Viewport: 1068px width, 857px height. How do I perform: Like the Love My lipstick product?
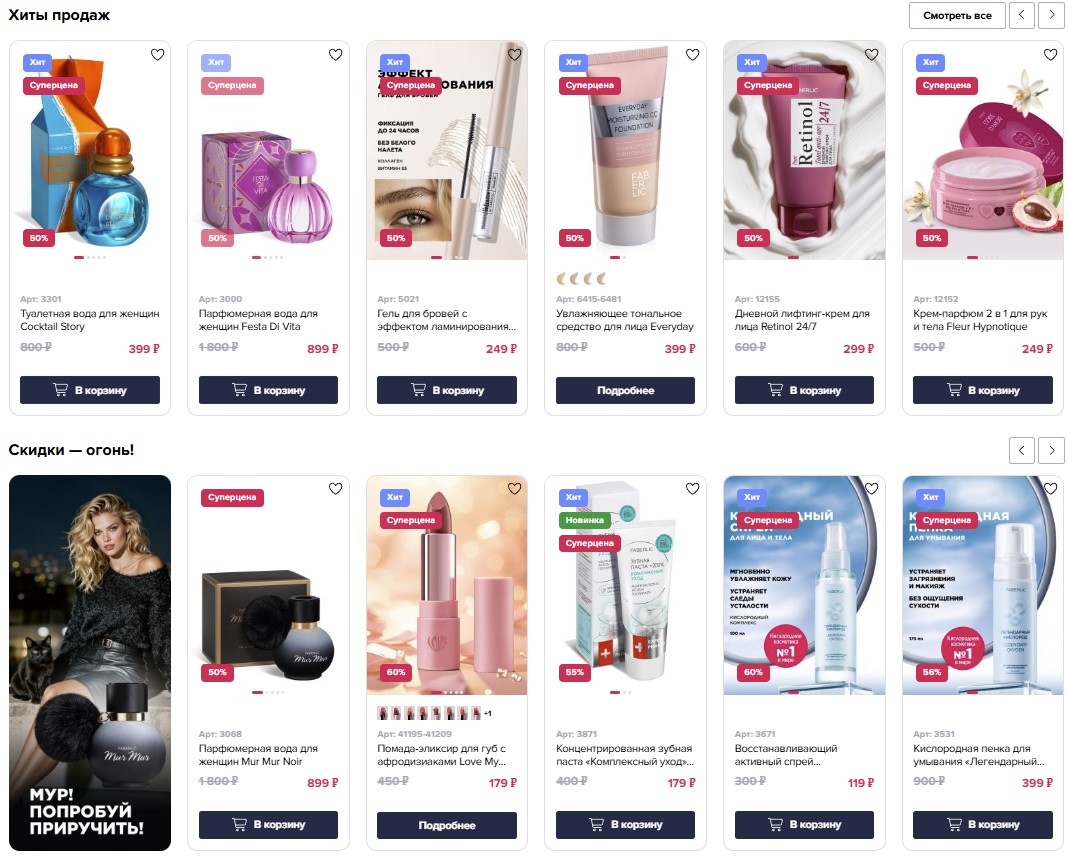point(514,488)
